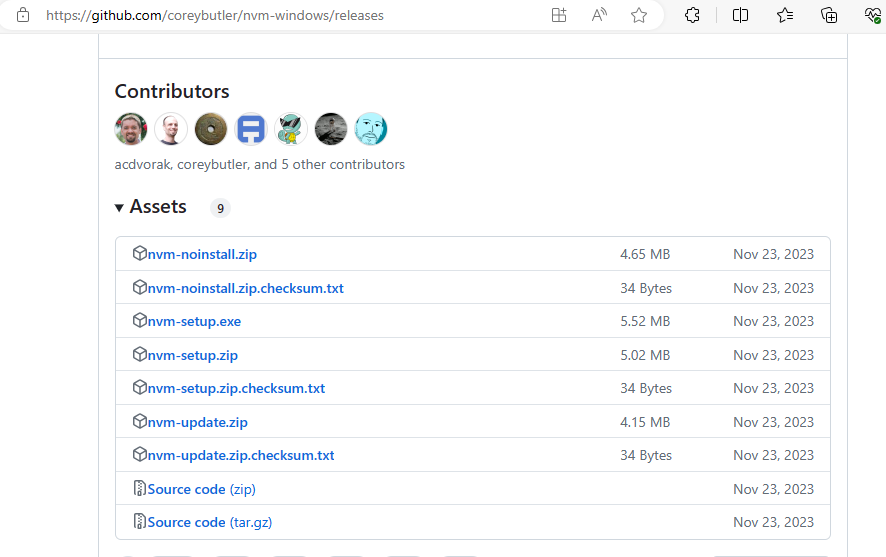
Task: Download nvm-update.zip
Action: (197, 423)
